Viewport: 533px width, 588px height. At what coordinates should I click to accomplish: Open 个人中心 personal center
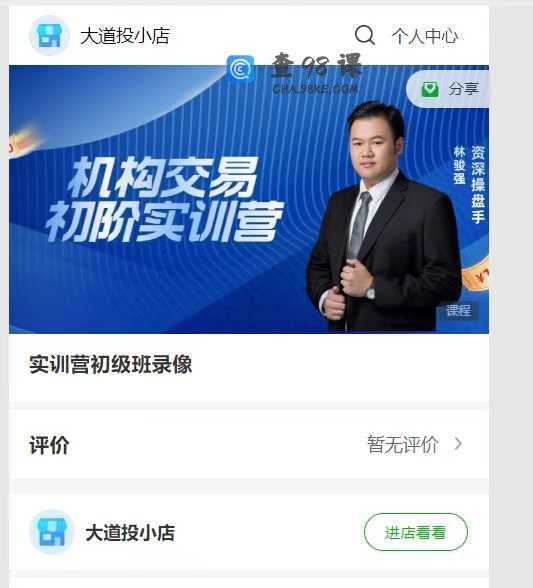(x=425, y=36)
